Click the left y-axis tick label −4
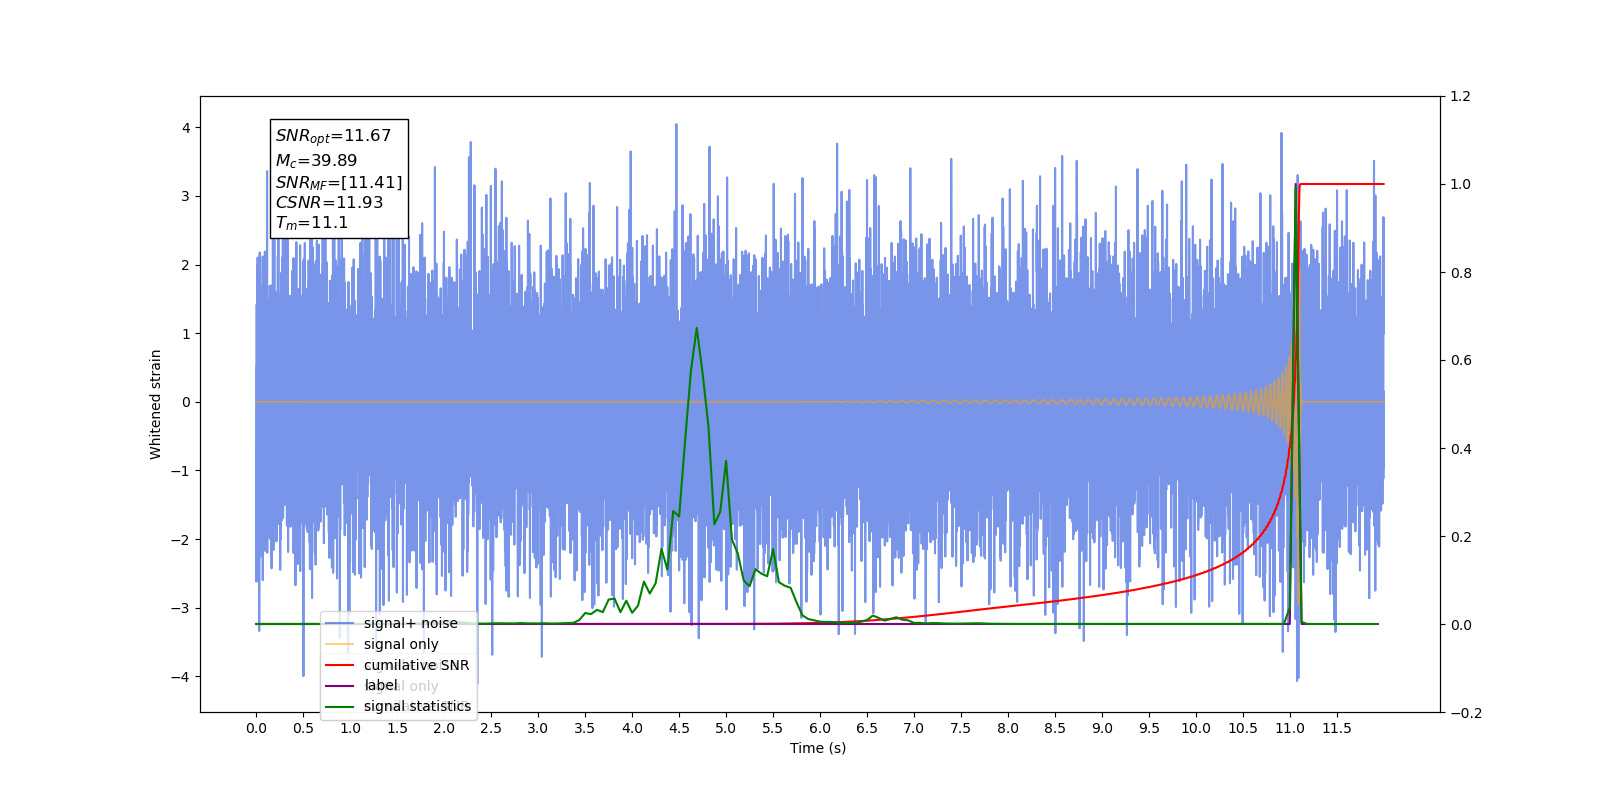 (181, 677)
